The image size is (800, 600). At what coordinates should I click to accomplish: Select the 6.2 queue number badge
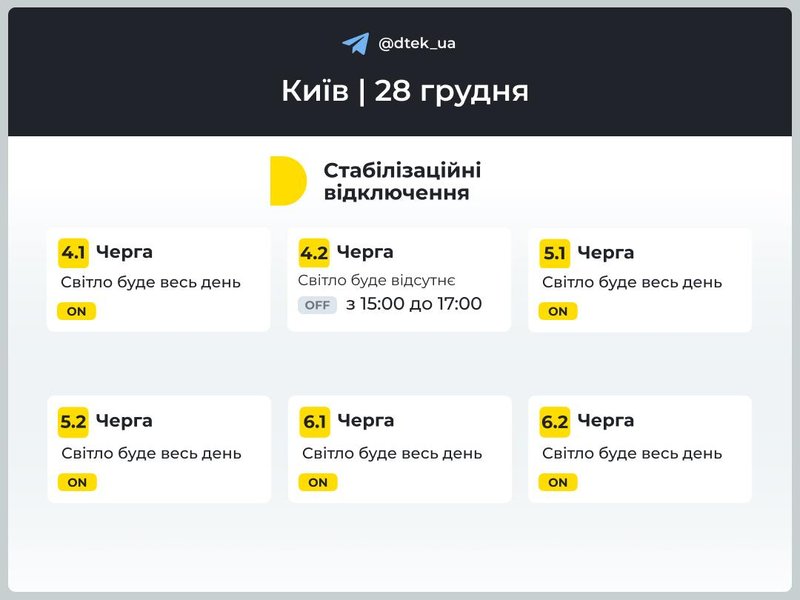pos(555,422)
